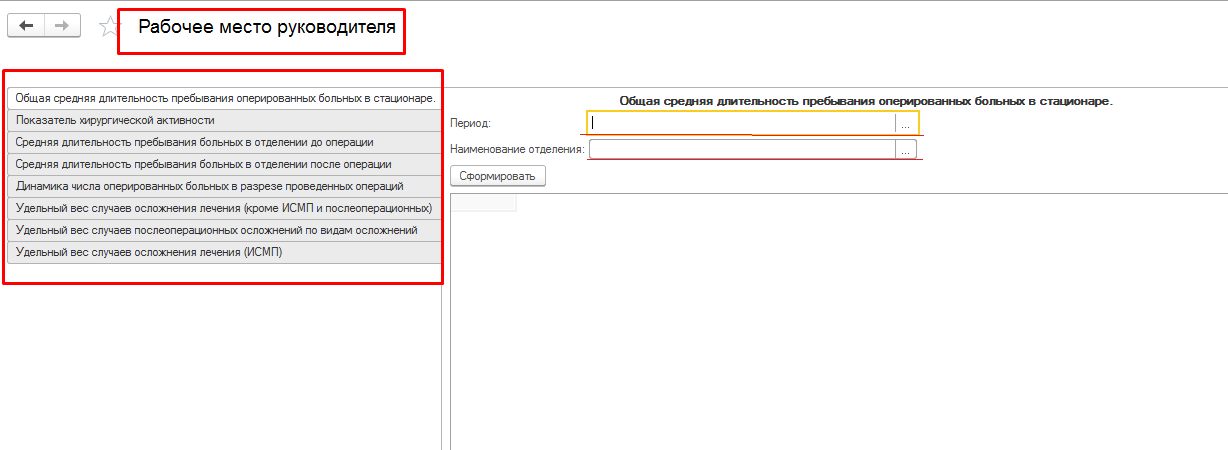Click the Наименование отделения input field
The width and height of the screenshot is (1228, 450).
(740, 150)
